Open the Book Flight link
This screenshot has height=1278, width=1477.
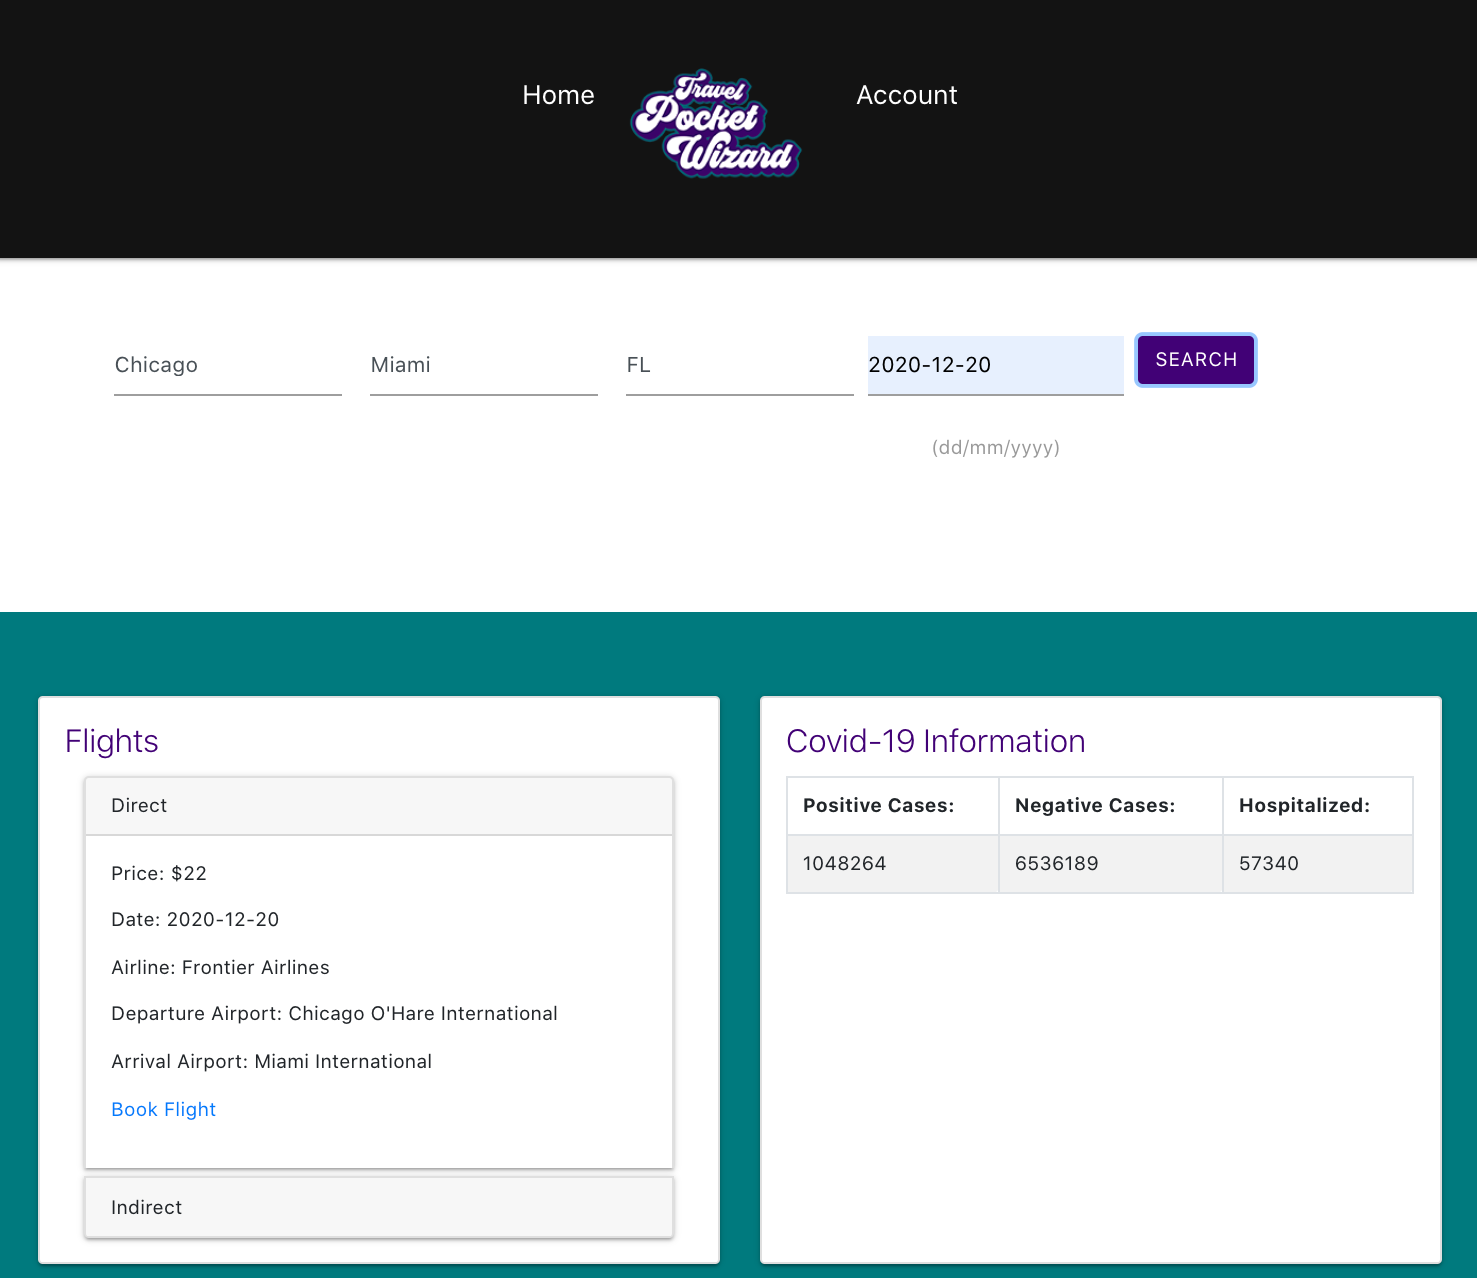[164, 1109]
